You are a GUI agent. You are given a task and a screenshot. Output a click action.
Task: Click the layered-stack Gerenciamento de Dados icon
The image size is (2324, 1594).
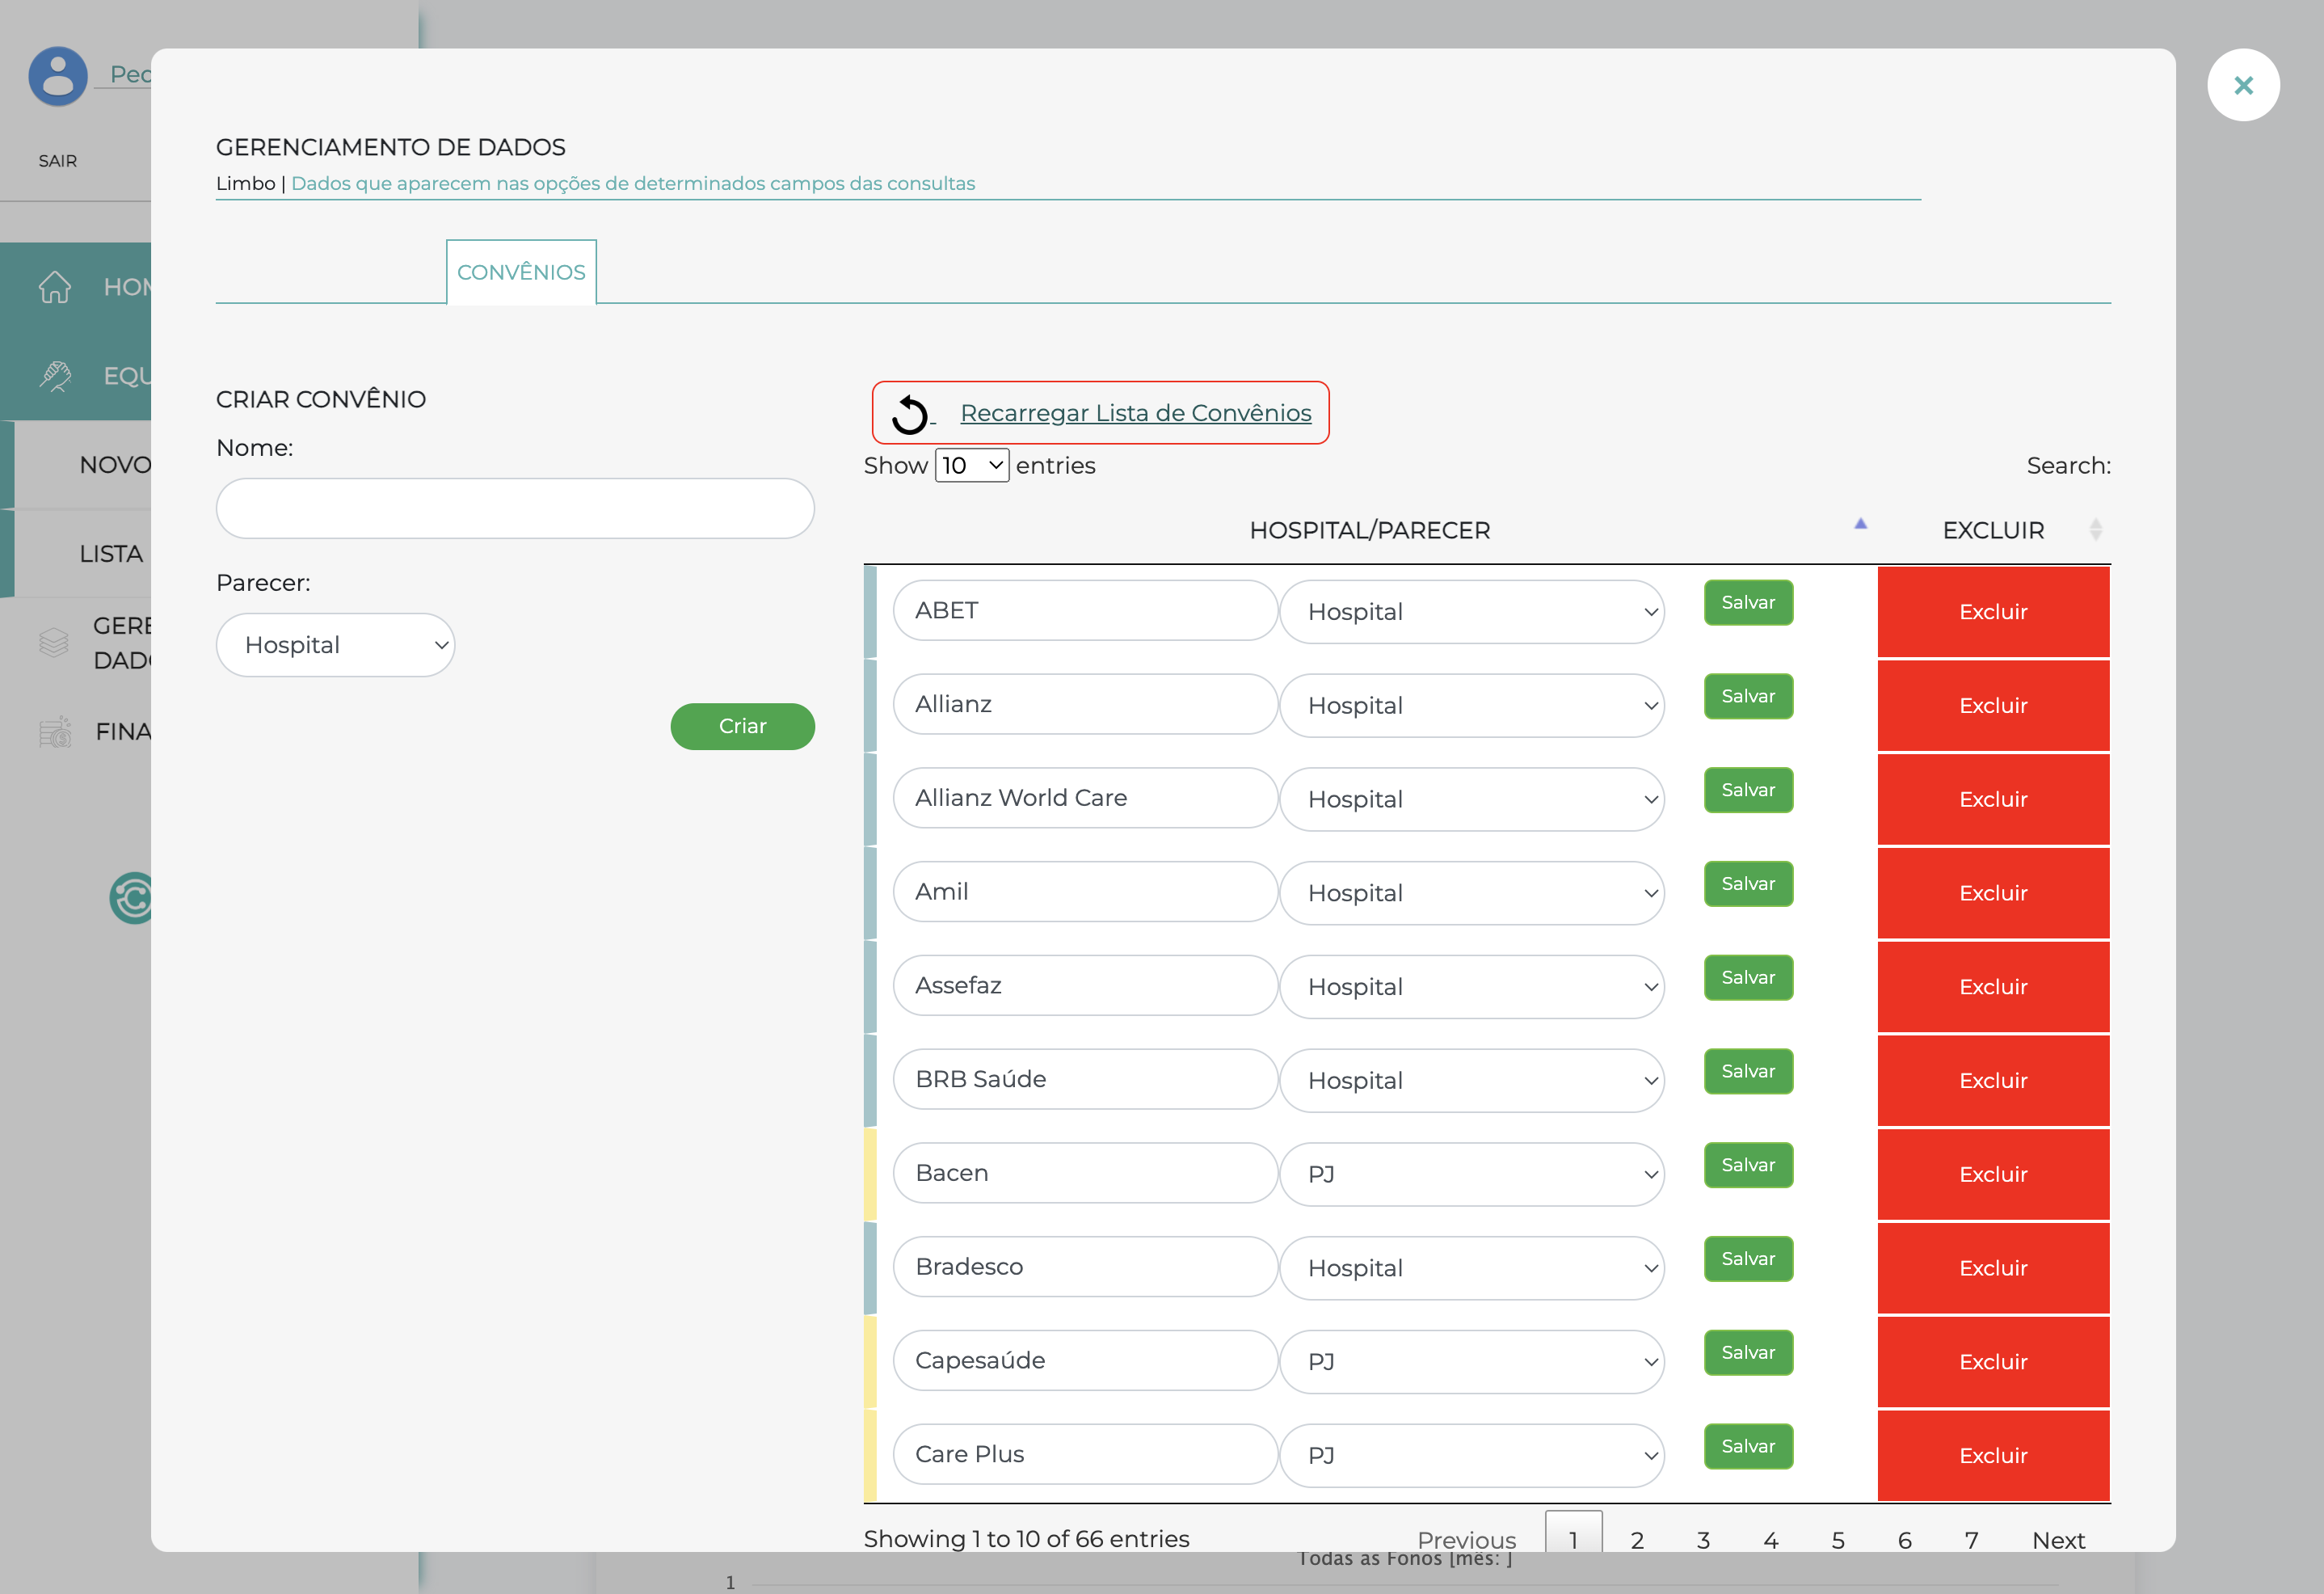click(x=55, y=641)
